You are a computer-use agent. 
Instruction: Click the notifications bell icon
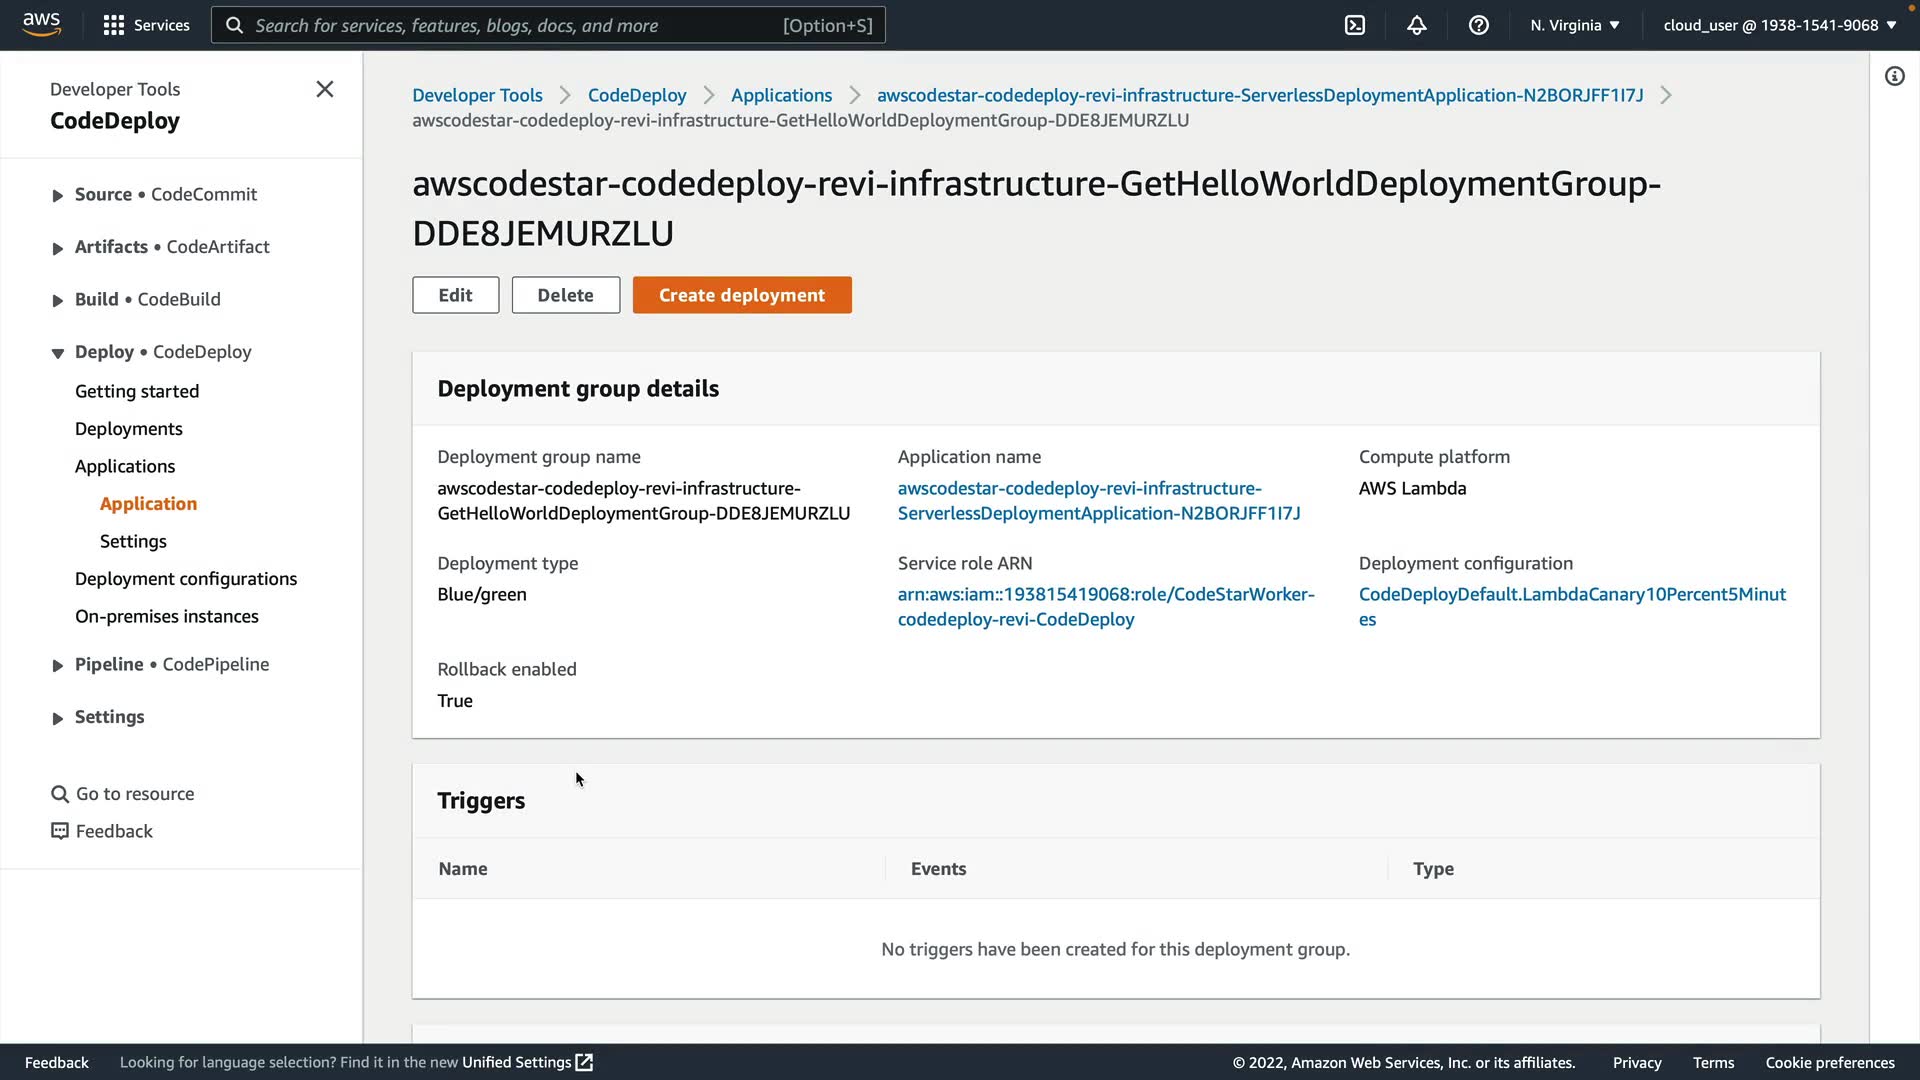coord(1417,25)
